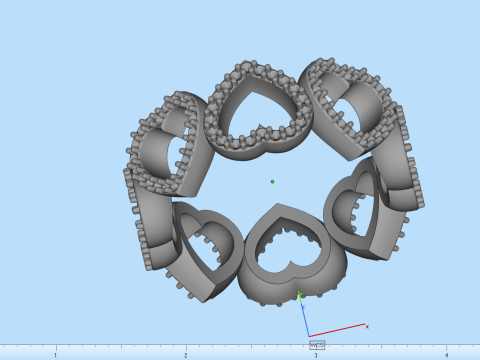This screenshot has width=480, height=360.
Task: Click the green center point of the ring model
Action: 272,182
